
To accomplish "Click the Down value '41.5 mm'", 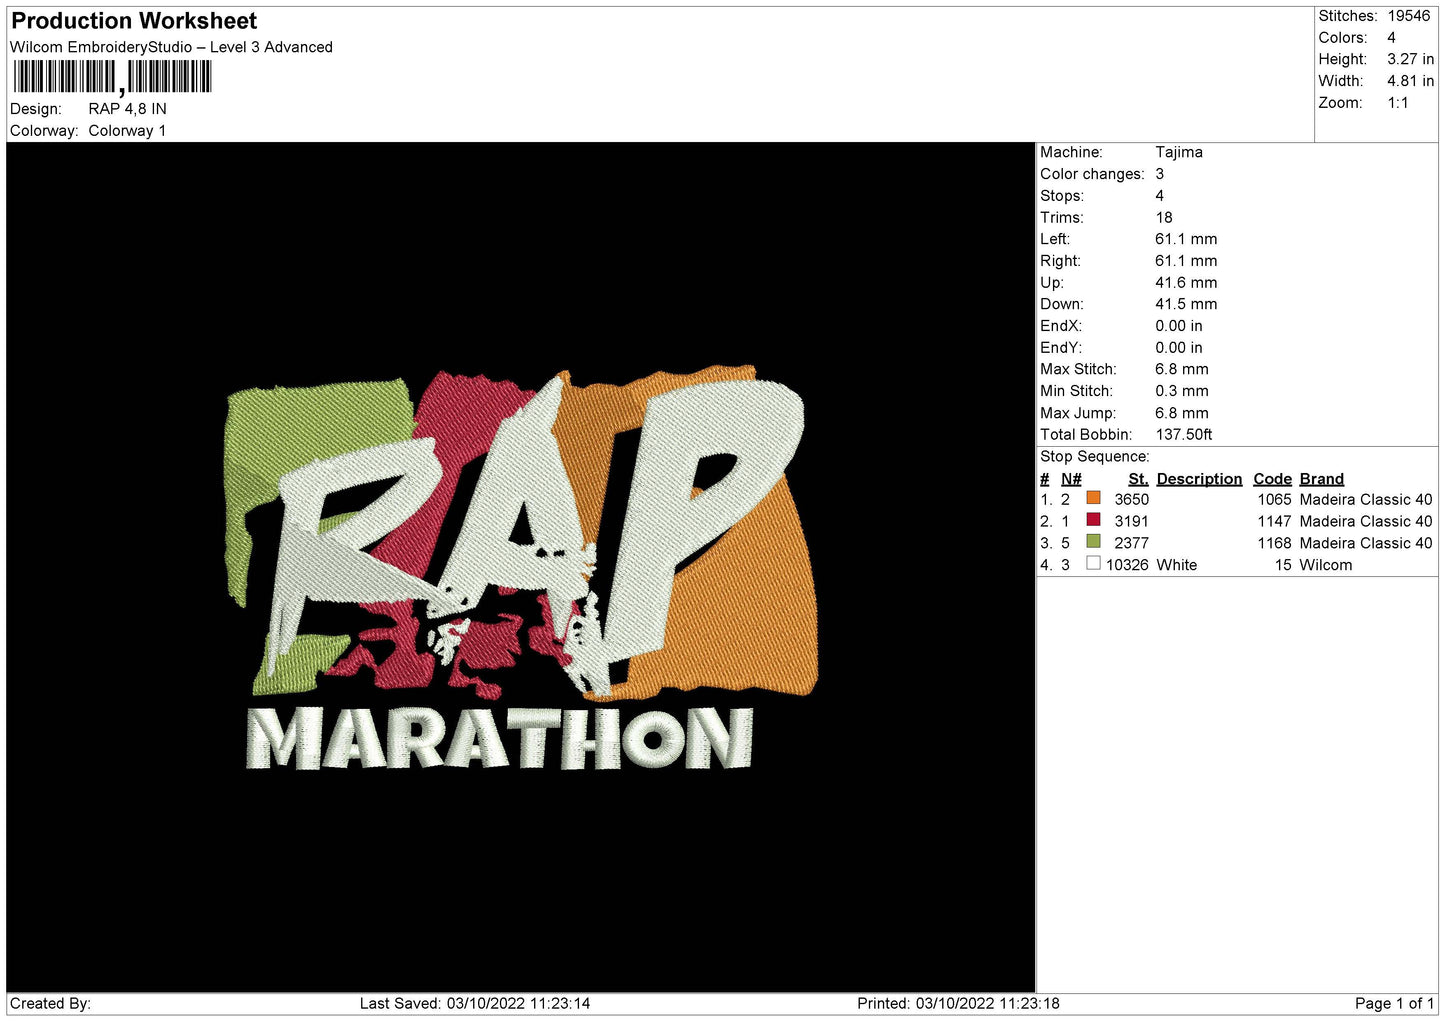I will pos(1186,304).
